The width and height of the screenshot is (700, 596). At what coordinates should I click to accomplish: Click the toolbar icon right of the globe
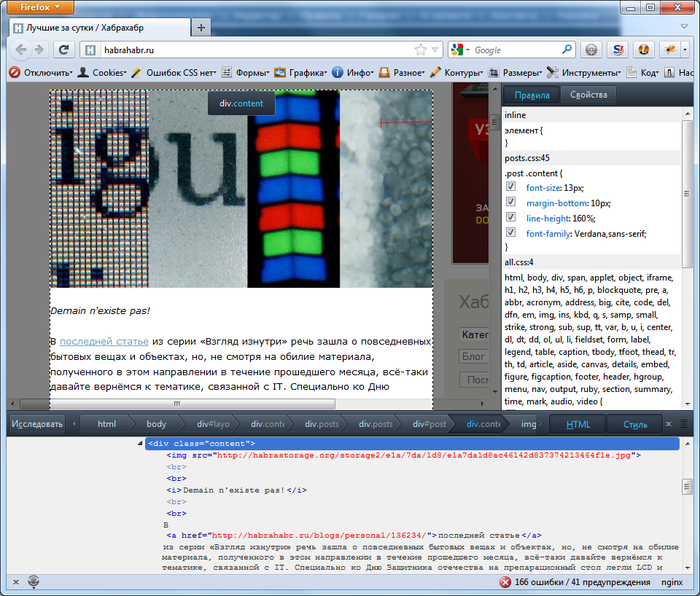[x=670, y=50]
